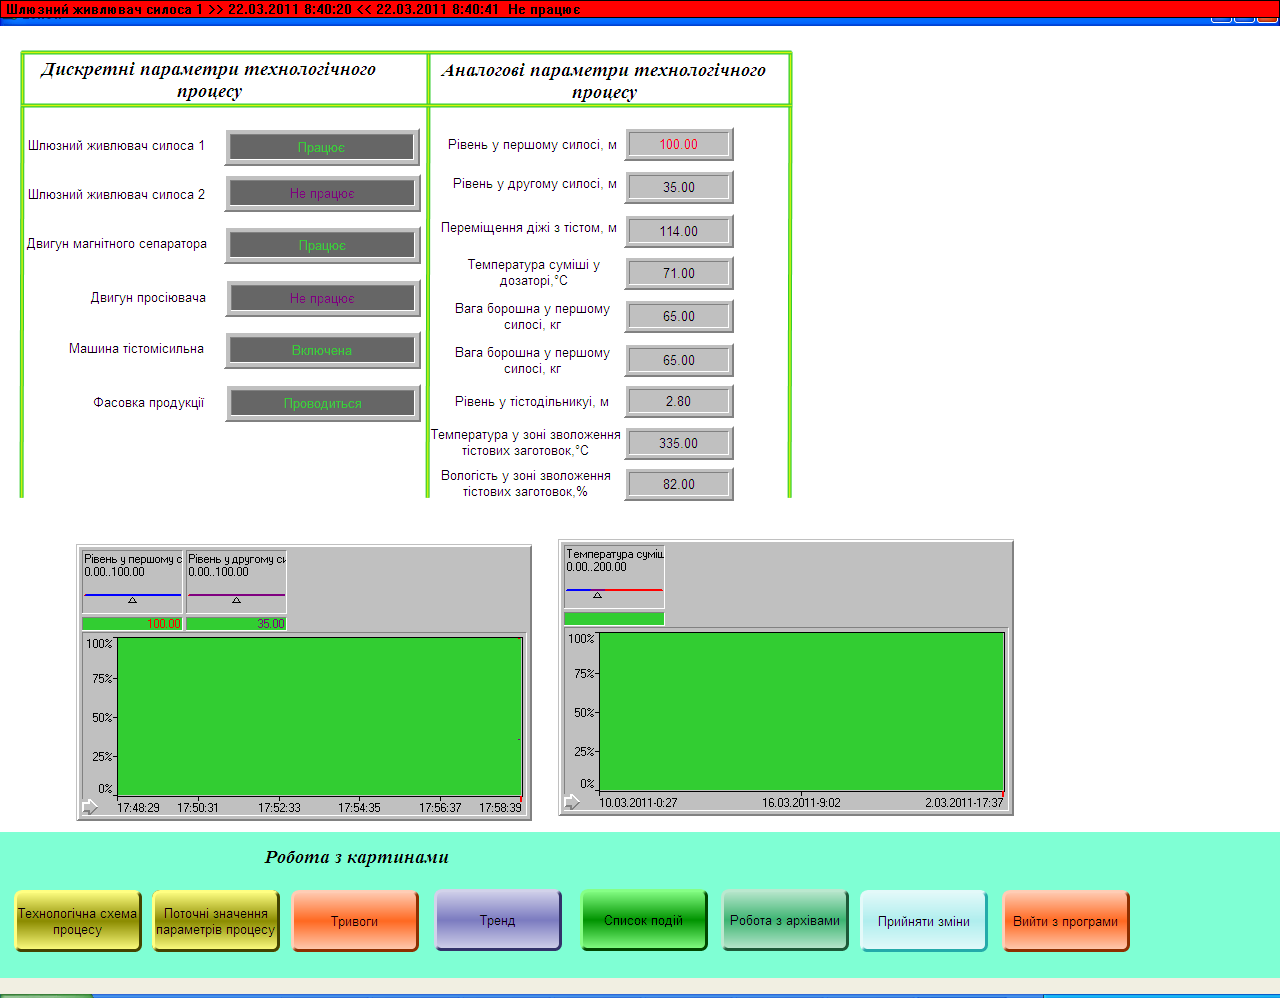Open the Тривоги alarms screen
Image resolution: width=1280 pixels, height=998 pixels.
pos(355,921)
